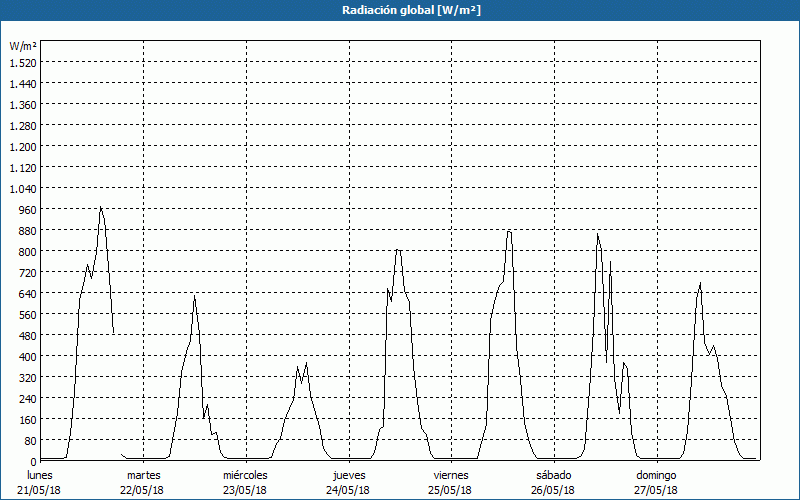Click the W/m² unit label on the axis

pos(22,46)
